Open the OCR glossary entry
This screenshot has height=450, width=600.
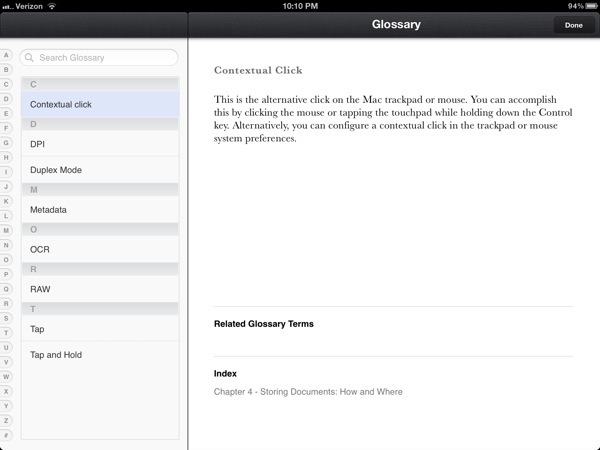100,249
